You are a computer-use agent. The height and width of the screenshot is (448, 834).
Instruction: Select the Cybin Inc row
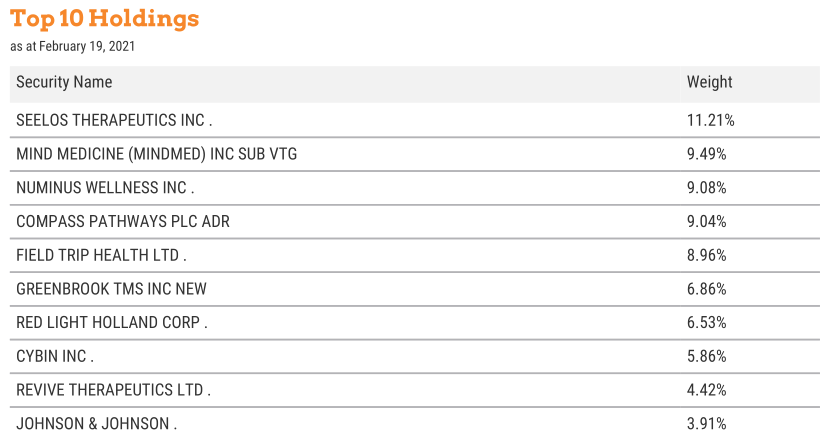(55, 356)
